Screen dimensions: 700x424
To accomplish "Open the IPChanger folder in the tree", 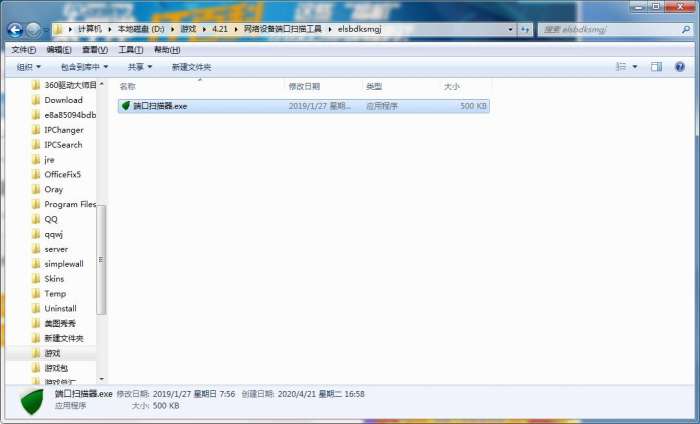I will click(58, 130).
